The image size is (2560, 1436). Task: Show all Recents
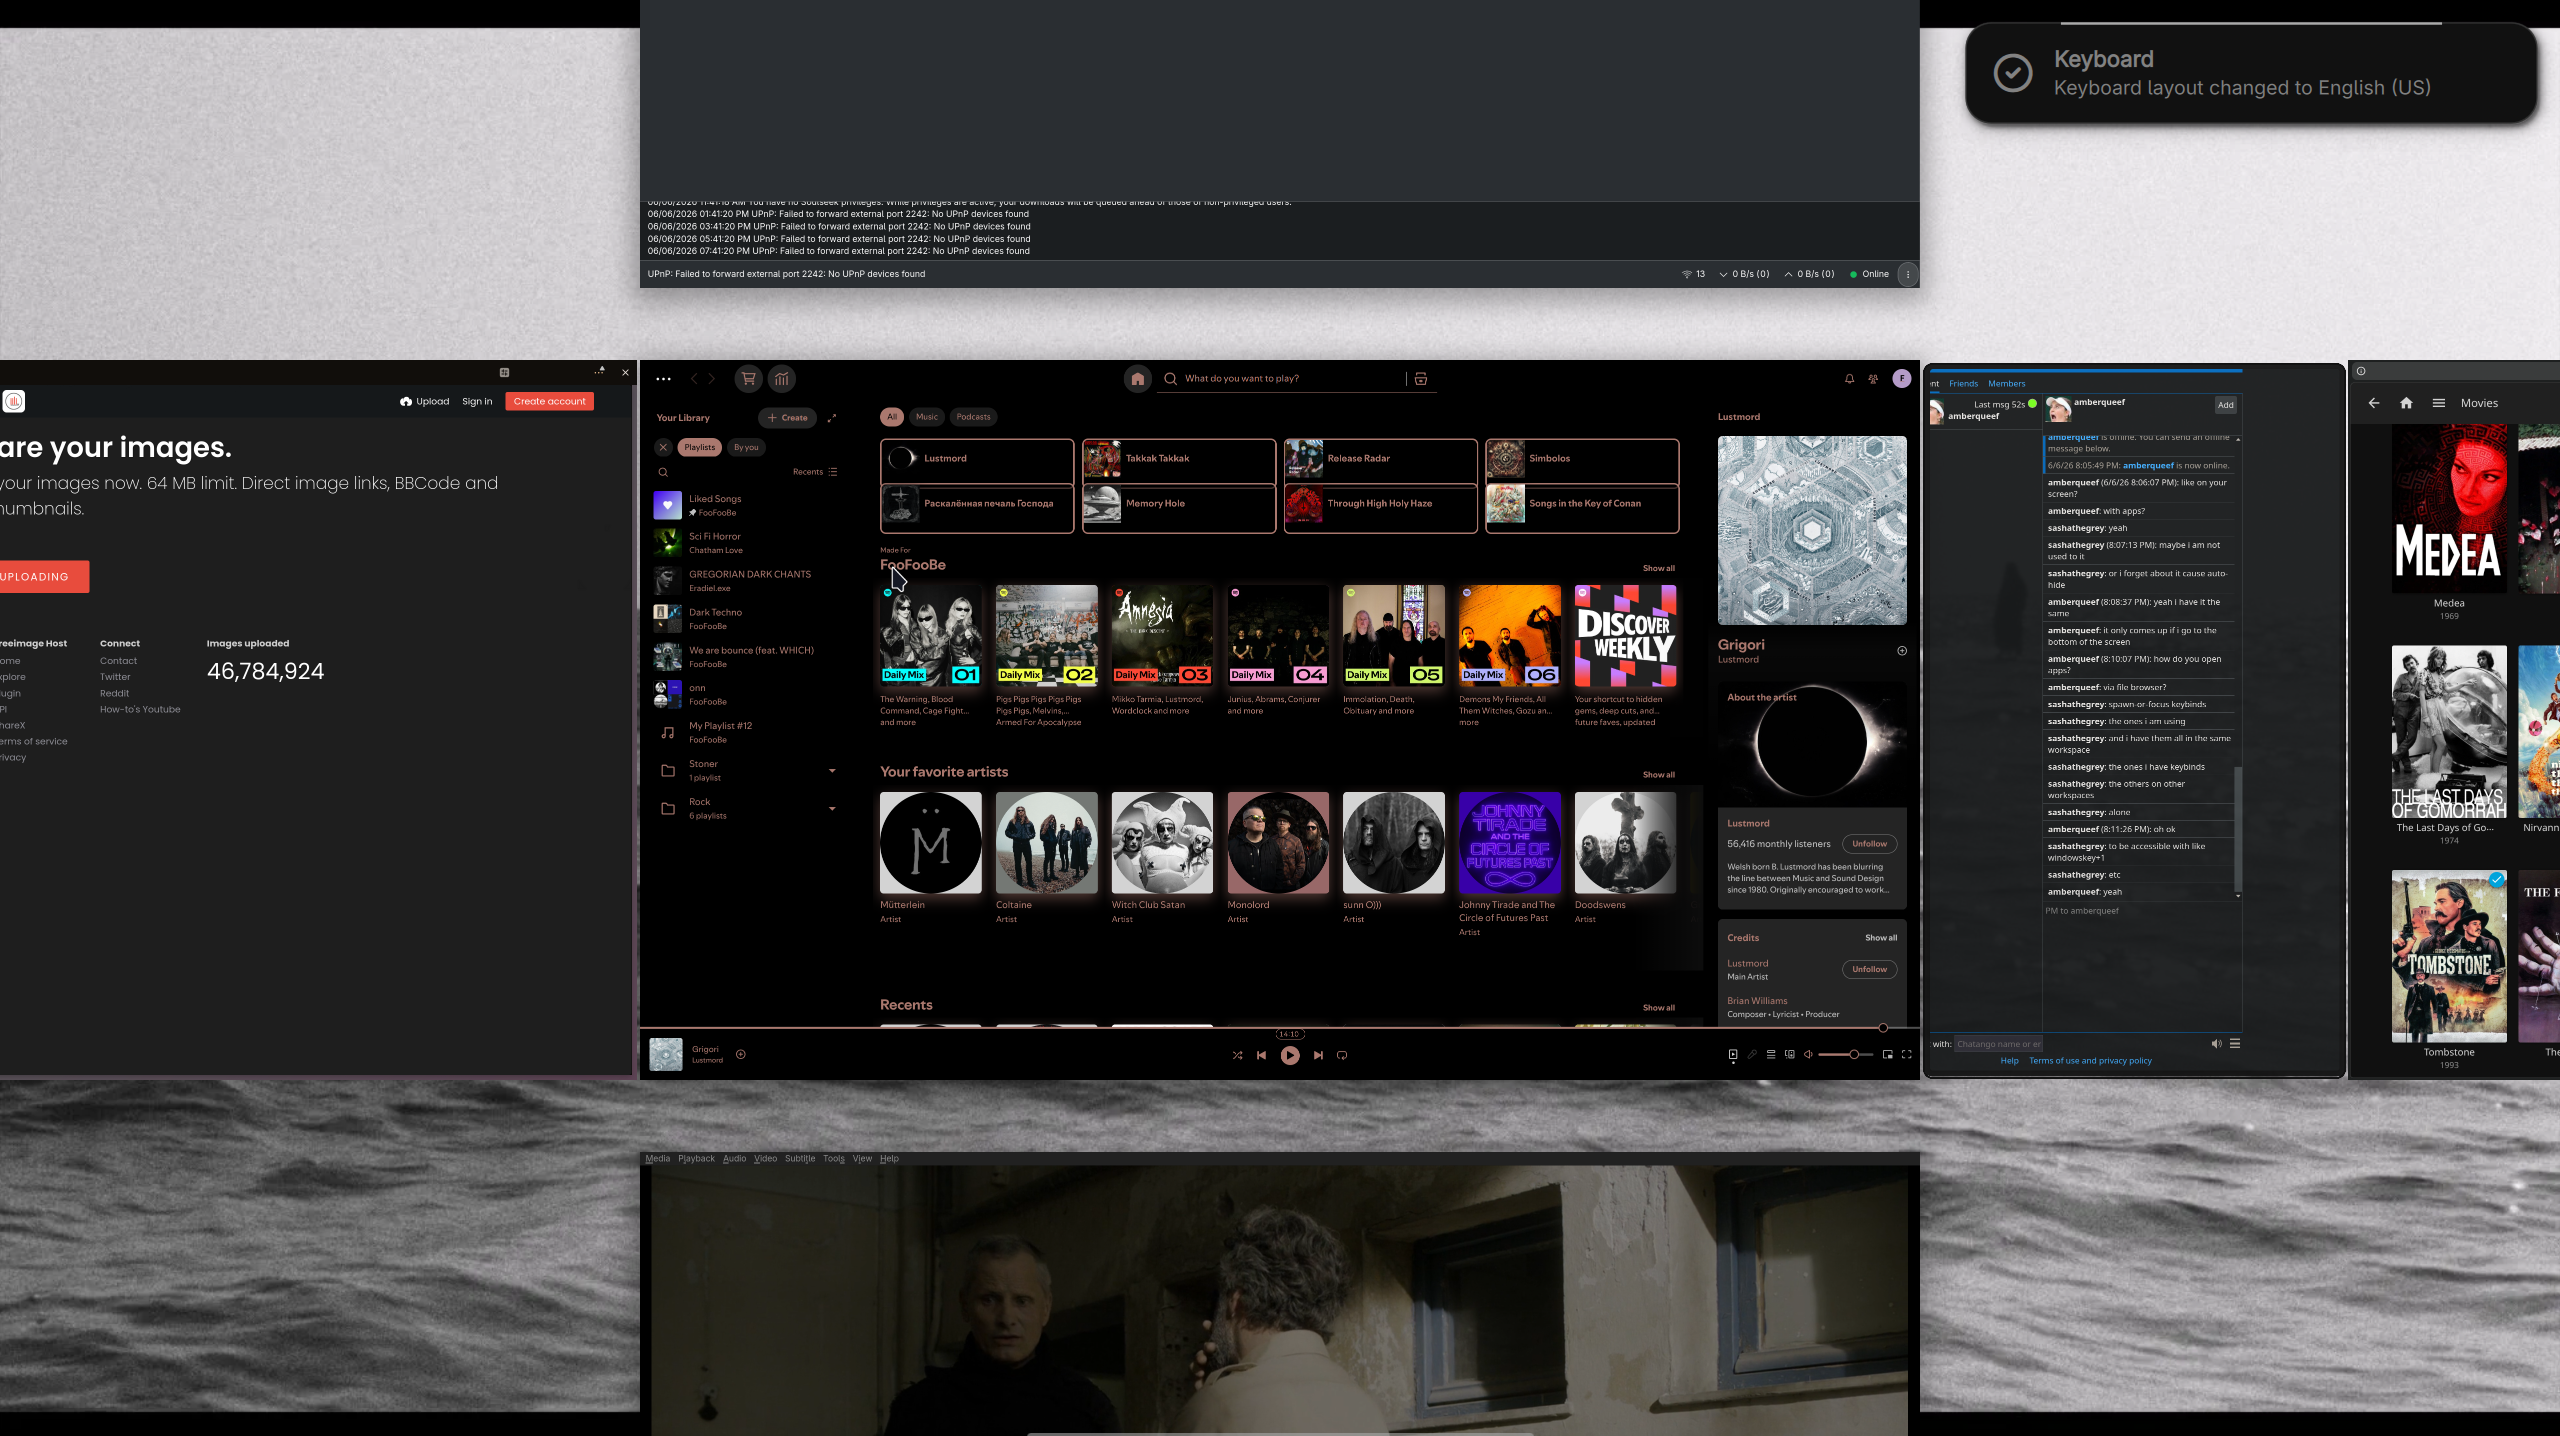(1658, 1008)
